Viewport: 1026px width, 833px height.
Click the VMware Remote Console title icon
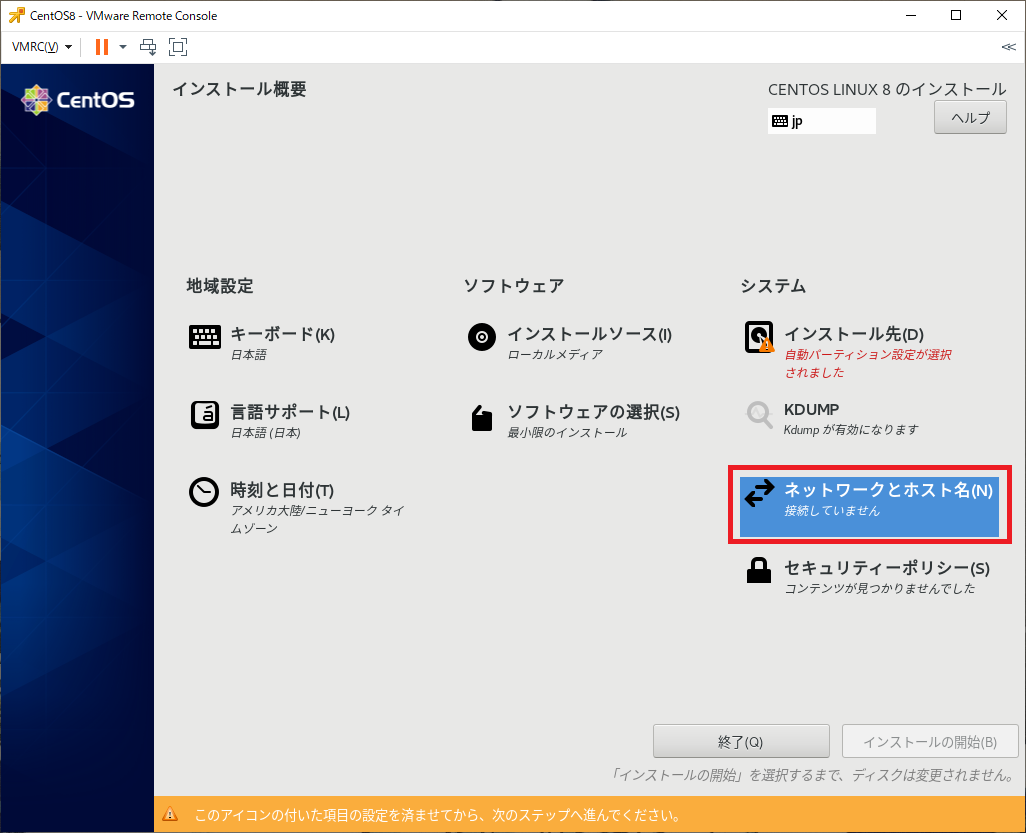coord(16,15)
